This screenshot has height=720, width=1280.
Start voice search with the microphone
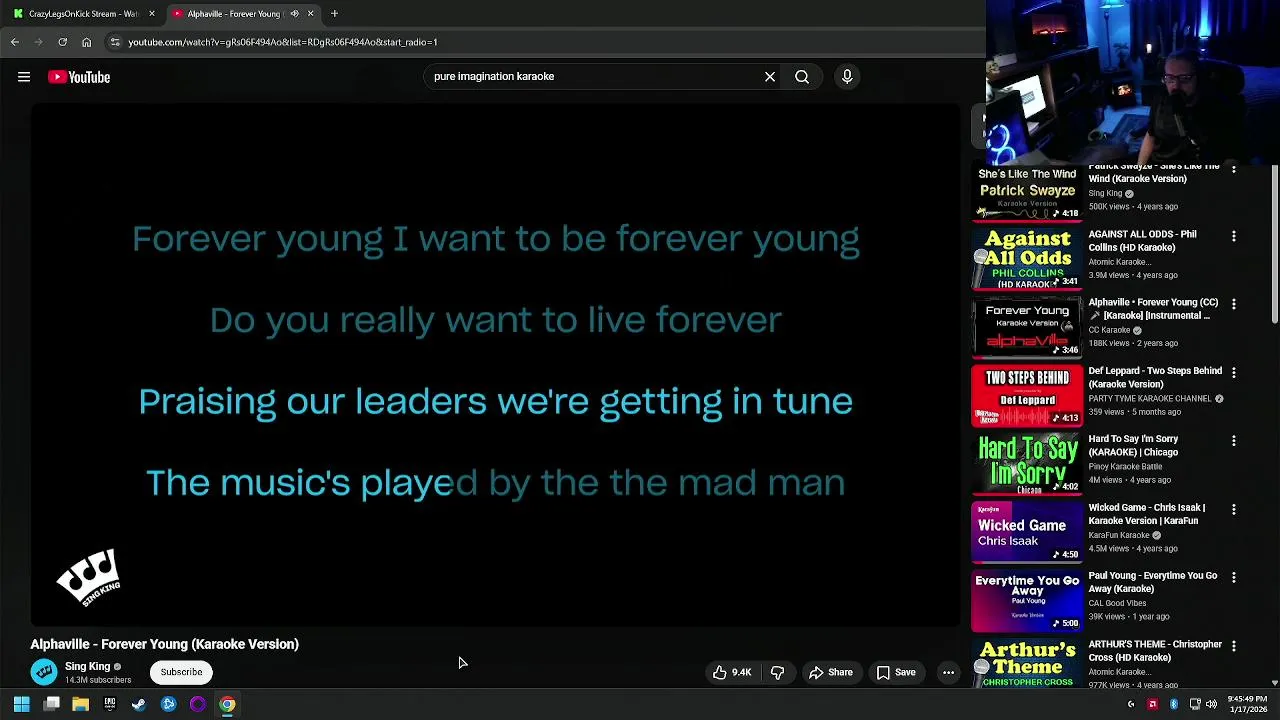847,76
